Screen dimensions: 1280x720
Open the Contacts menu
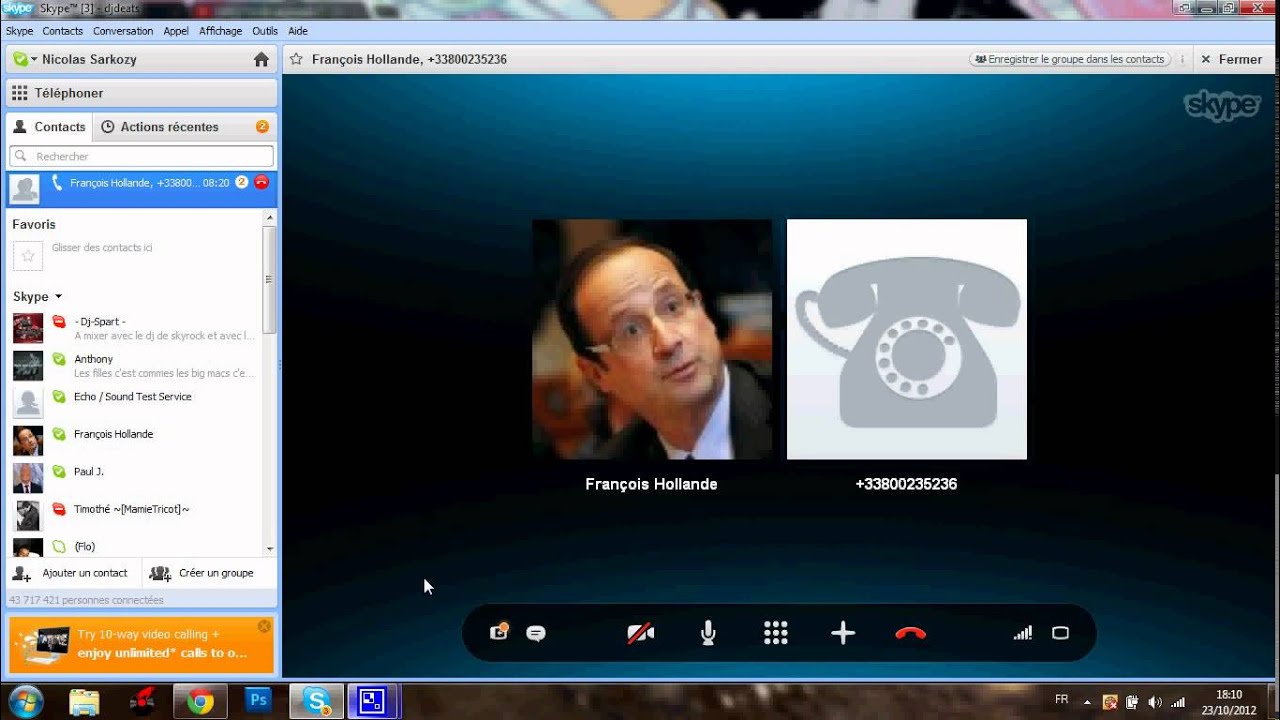tap(63, 31)
